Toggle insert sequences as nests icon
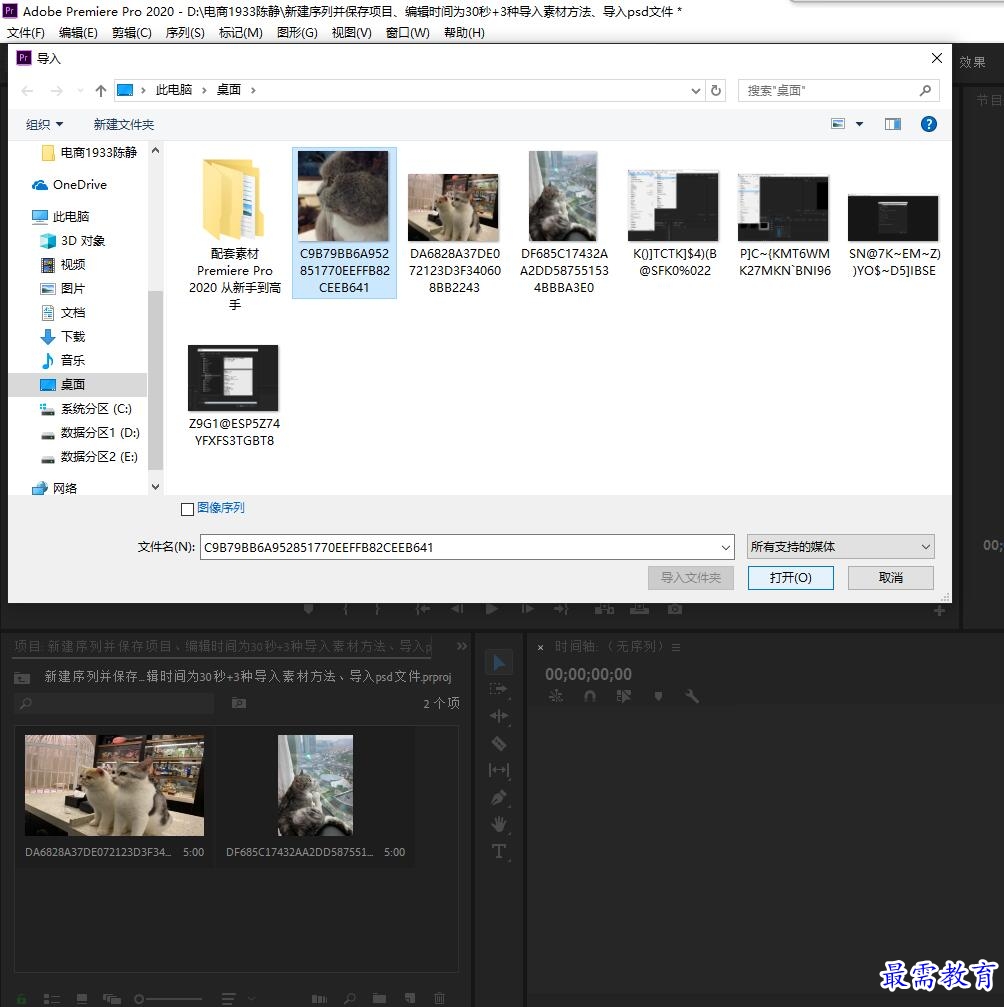 click(556, 696)
